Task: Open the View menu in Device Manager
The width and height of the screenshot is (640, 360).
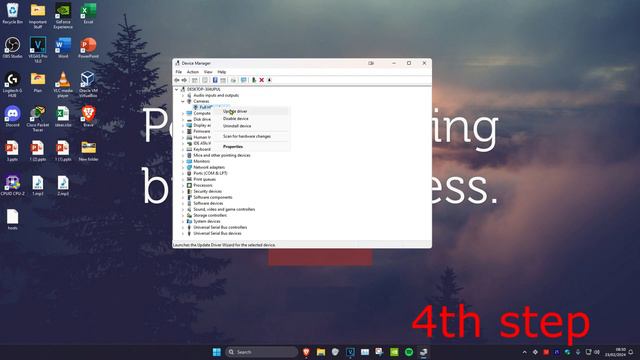Action: [208, 72]
